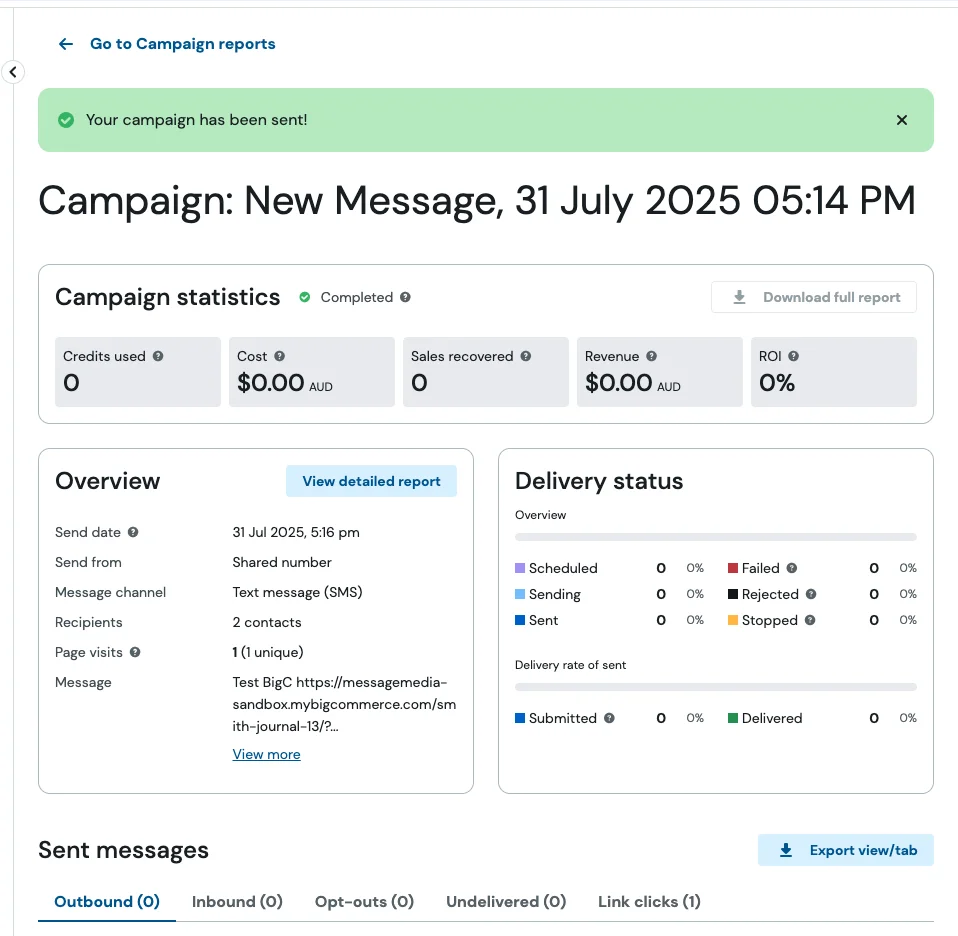Click the '2 contacts' recipients value

pos(267,623)
